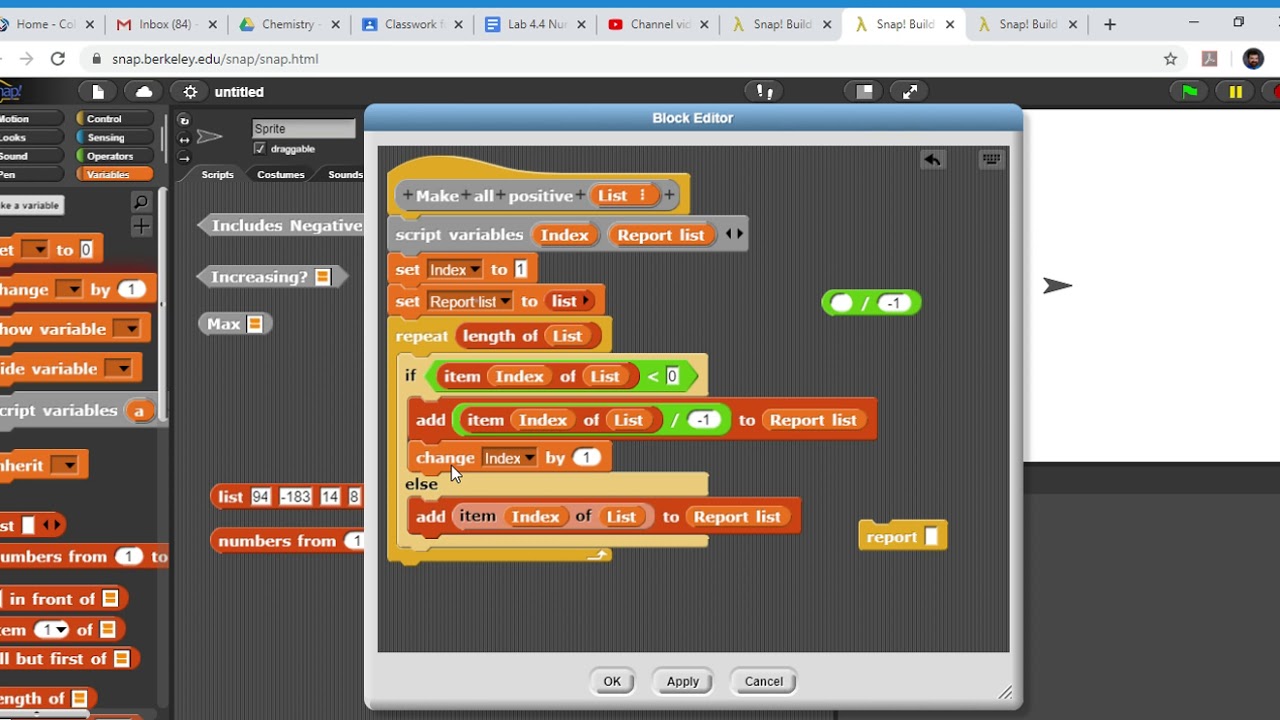The image size is (1280, 720).
Task: Click the plus before Make in block prototype
Action: pos(407,196)
